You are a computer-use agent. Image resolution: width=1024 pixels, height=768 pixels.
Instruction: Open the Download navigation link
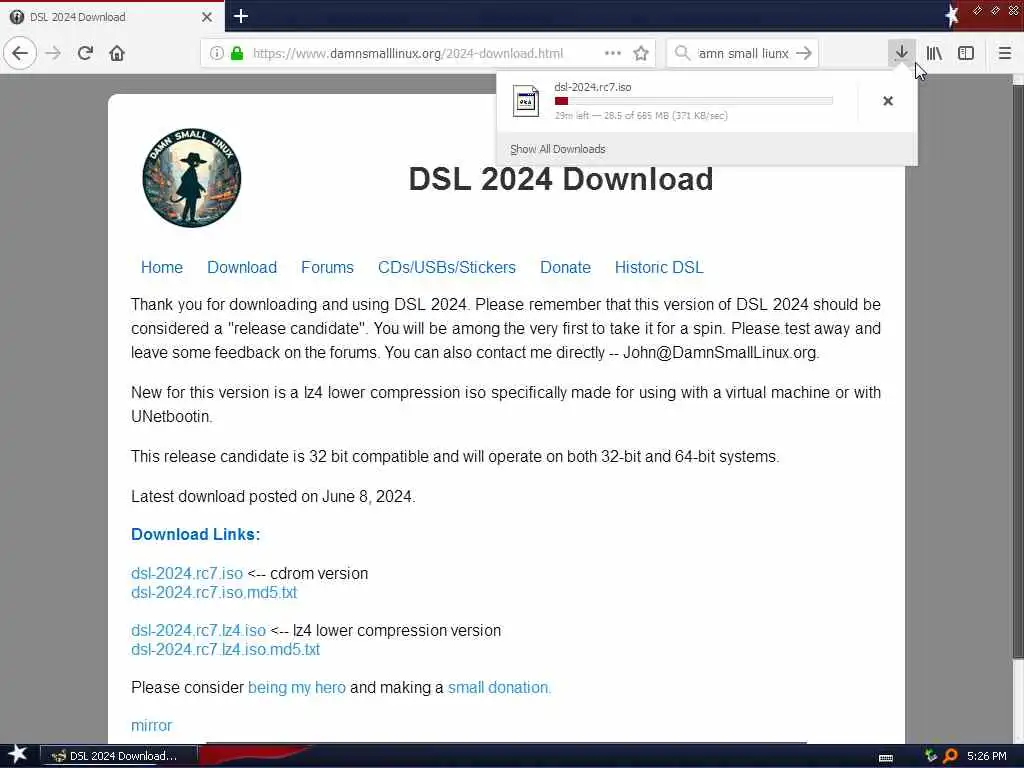(x=242, y=267)
